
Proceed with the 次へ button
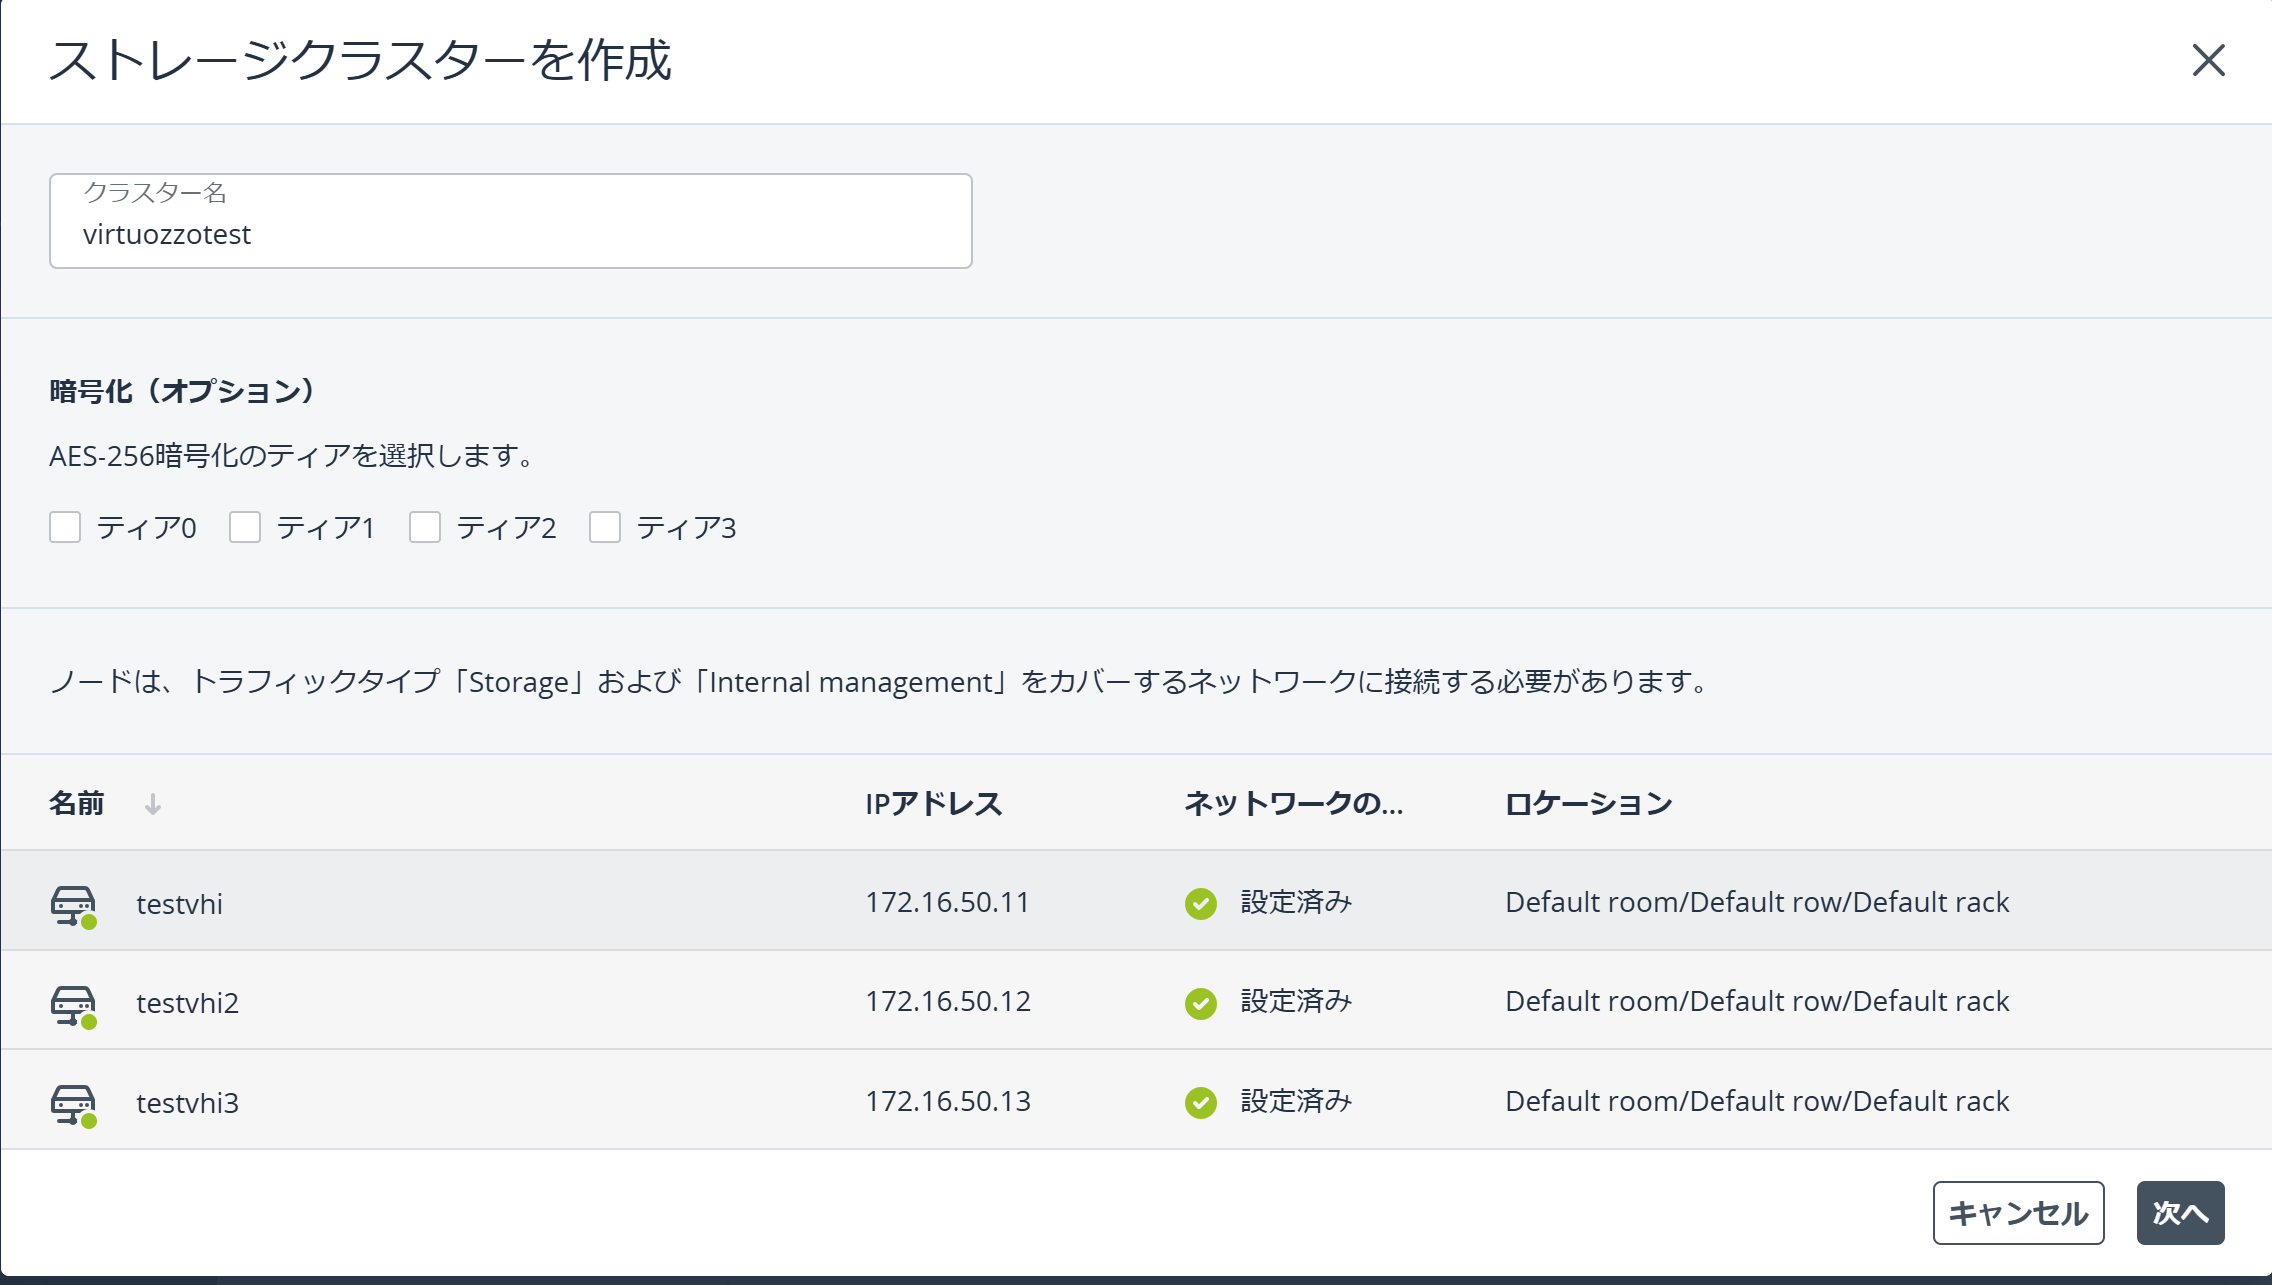pyautogui.click(x=2180, y=1212)
